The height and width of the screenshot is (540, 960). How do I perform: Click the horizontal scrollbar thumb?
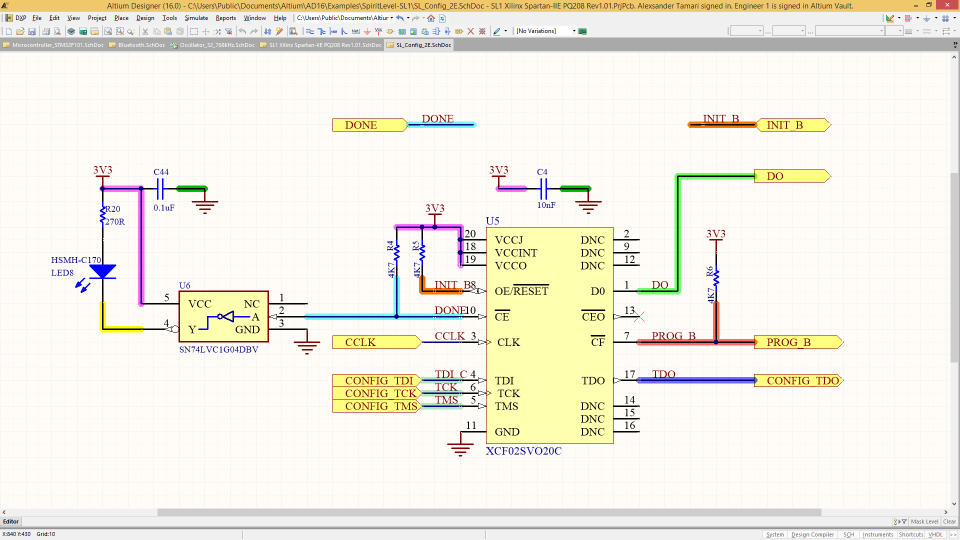pyautogui.click(x=489, y=512)
